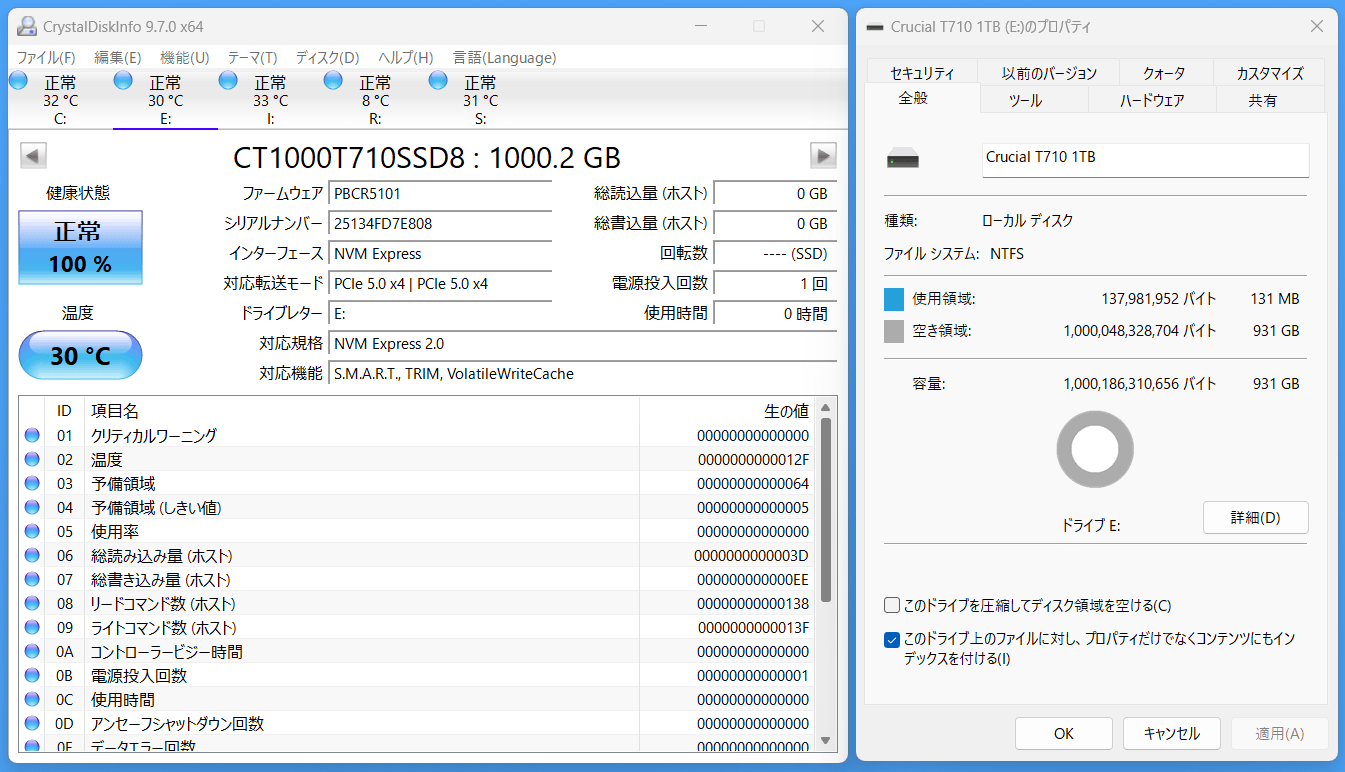Open the テーマ(T) menu
Image resolution: width=1345 pixels, height=772 pixels.
click(253, 58)
